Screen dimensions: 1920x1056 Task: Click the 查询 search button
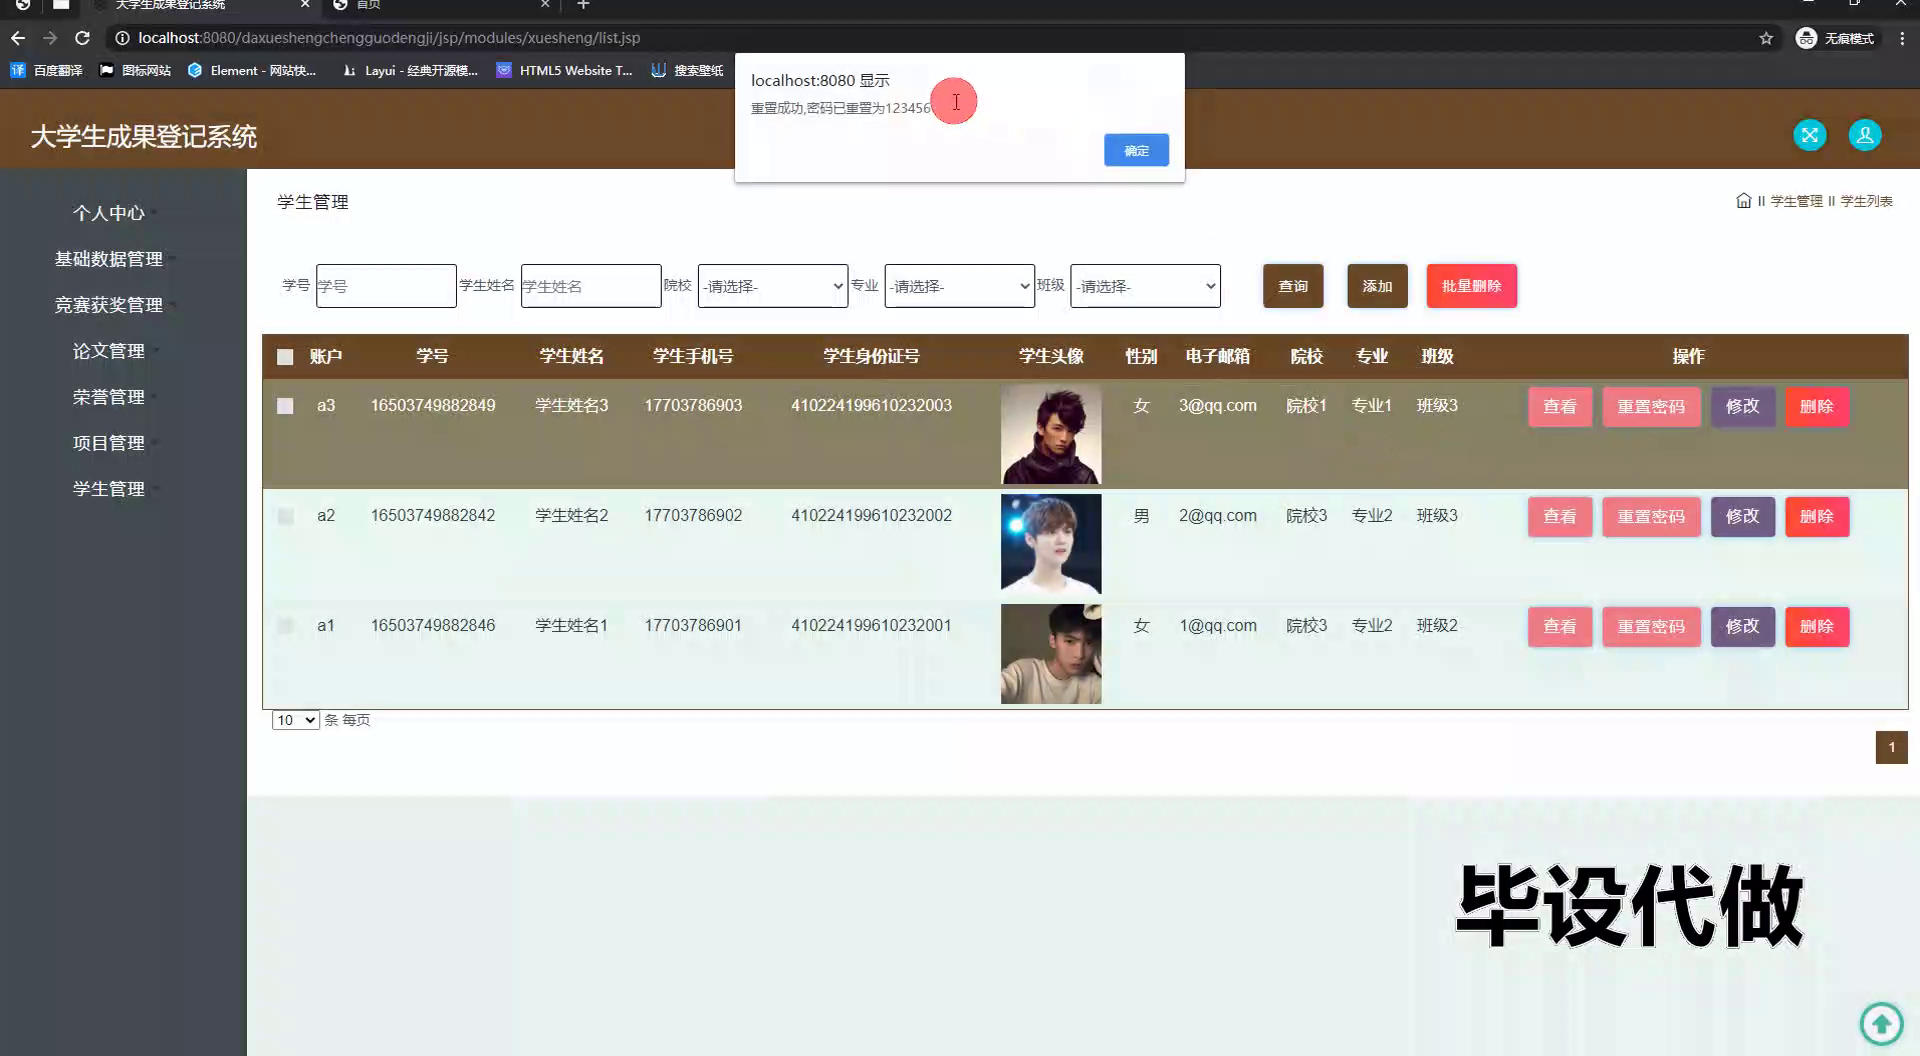[x=1293, y=286]
